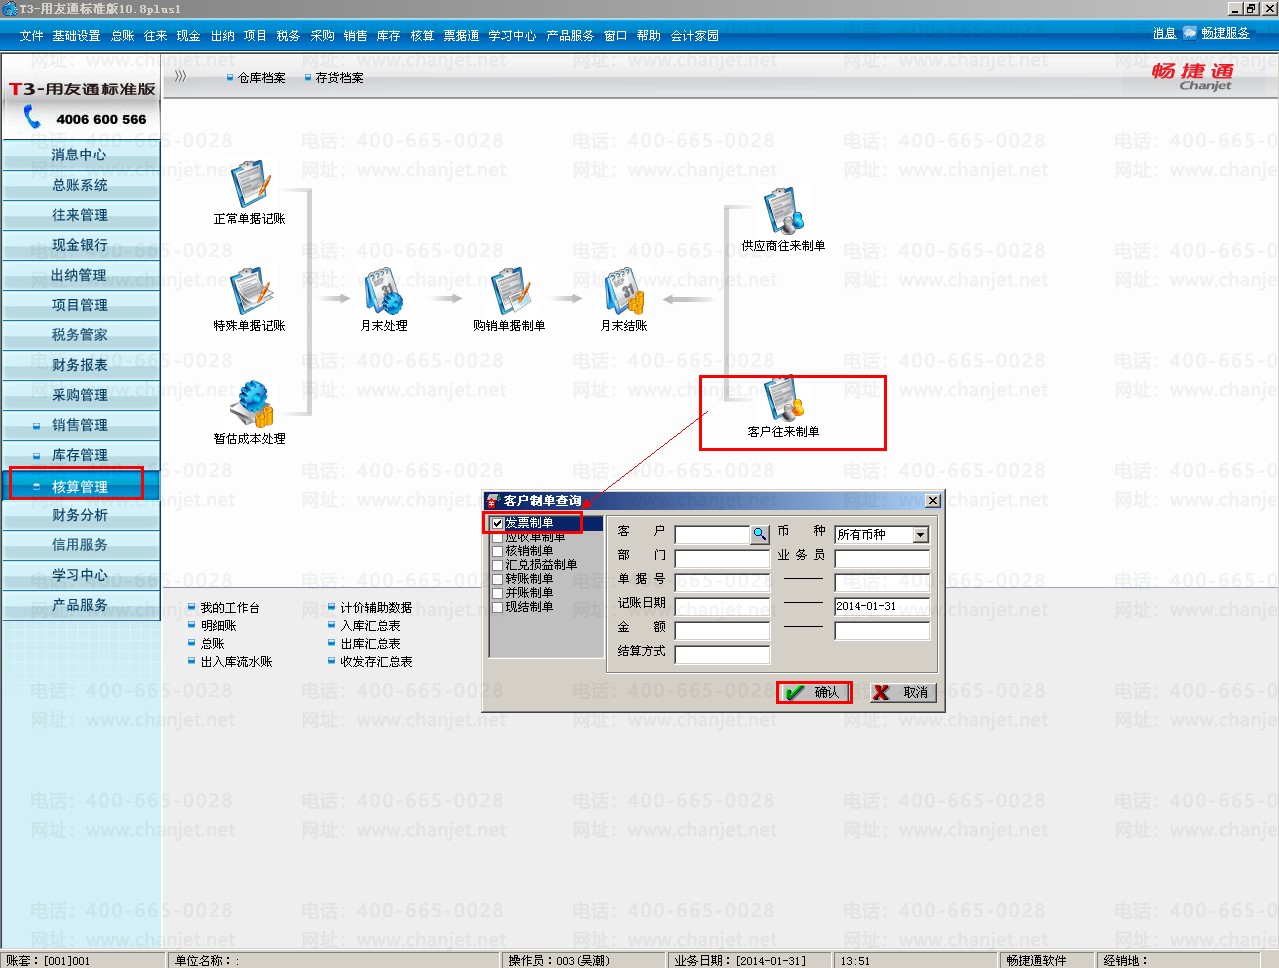This screenshot has width=1279, height=968.
Task: Focus the 业务员 input field
Action: [882, 559]
